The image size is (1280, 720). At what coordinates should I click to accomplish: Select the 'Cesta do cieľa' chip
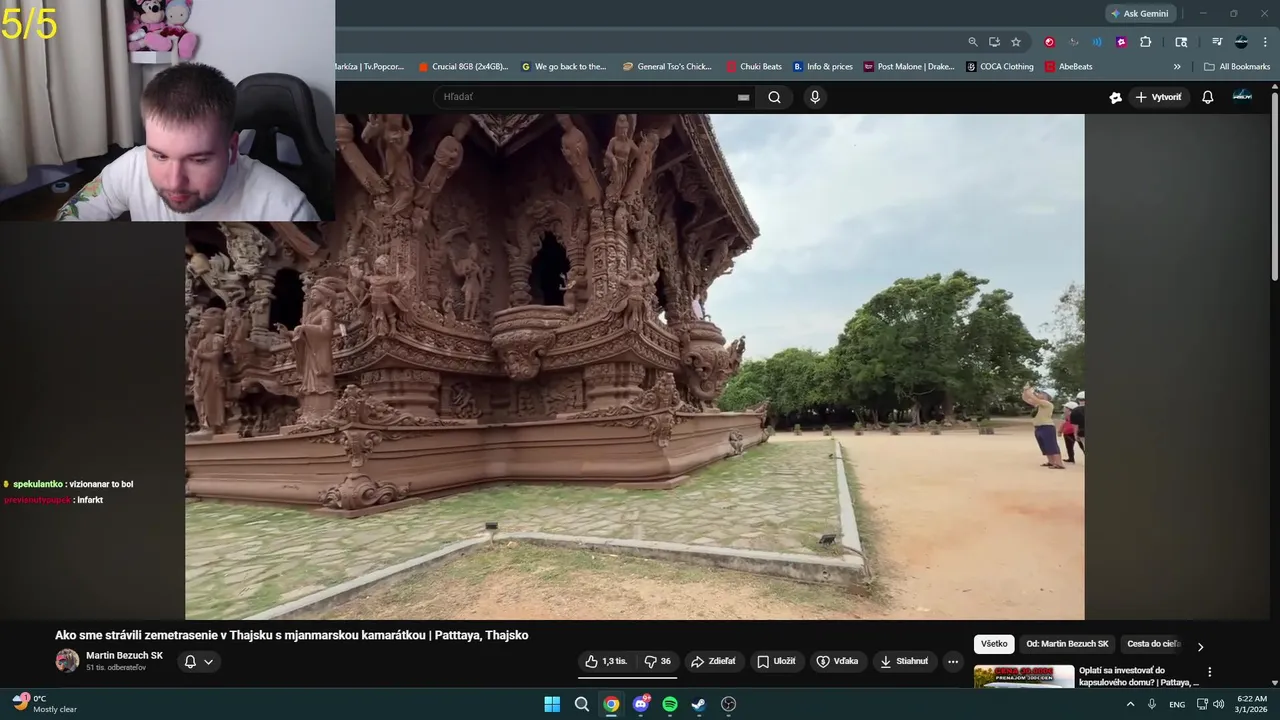[x=1154, y=644]
